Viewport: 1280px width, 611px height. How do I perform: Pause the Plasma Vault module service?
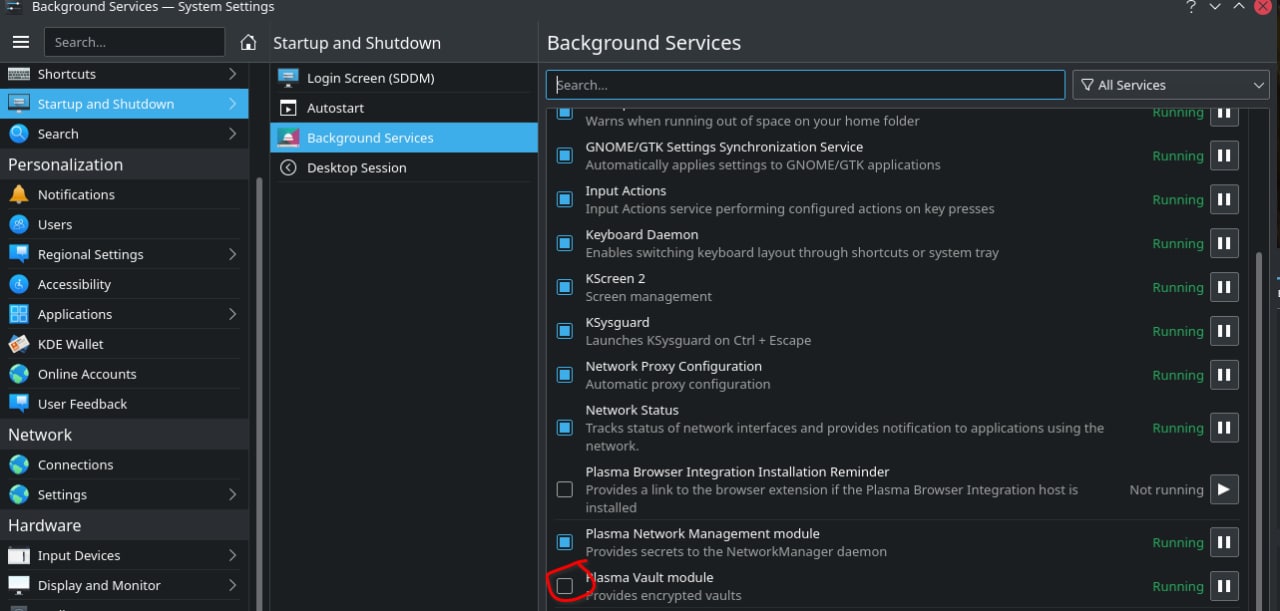(x=1224, y=587)
